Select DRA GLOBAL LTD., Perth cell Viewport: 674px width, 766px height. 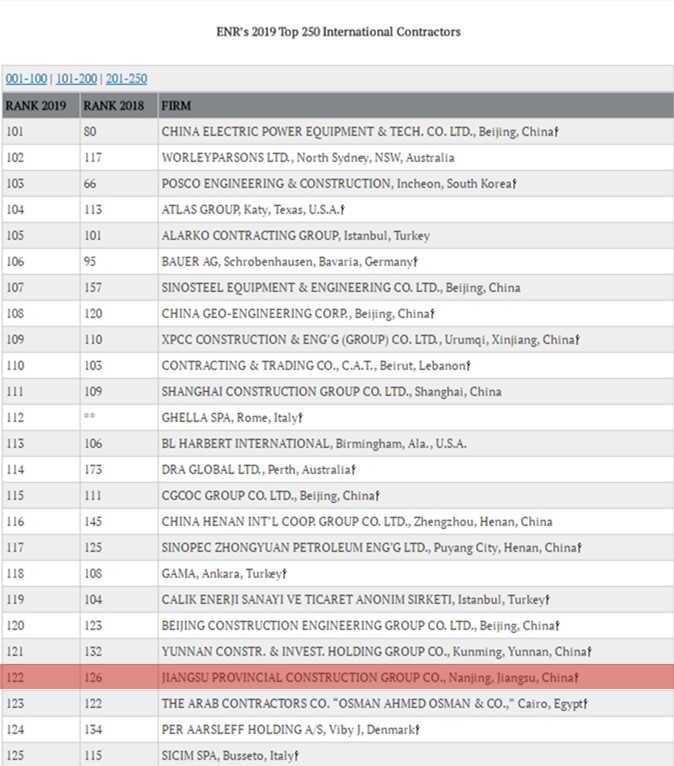416,469
